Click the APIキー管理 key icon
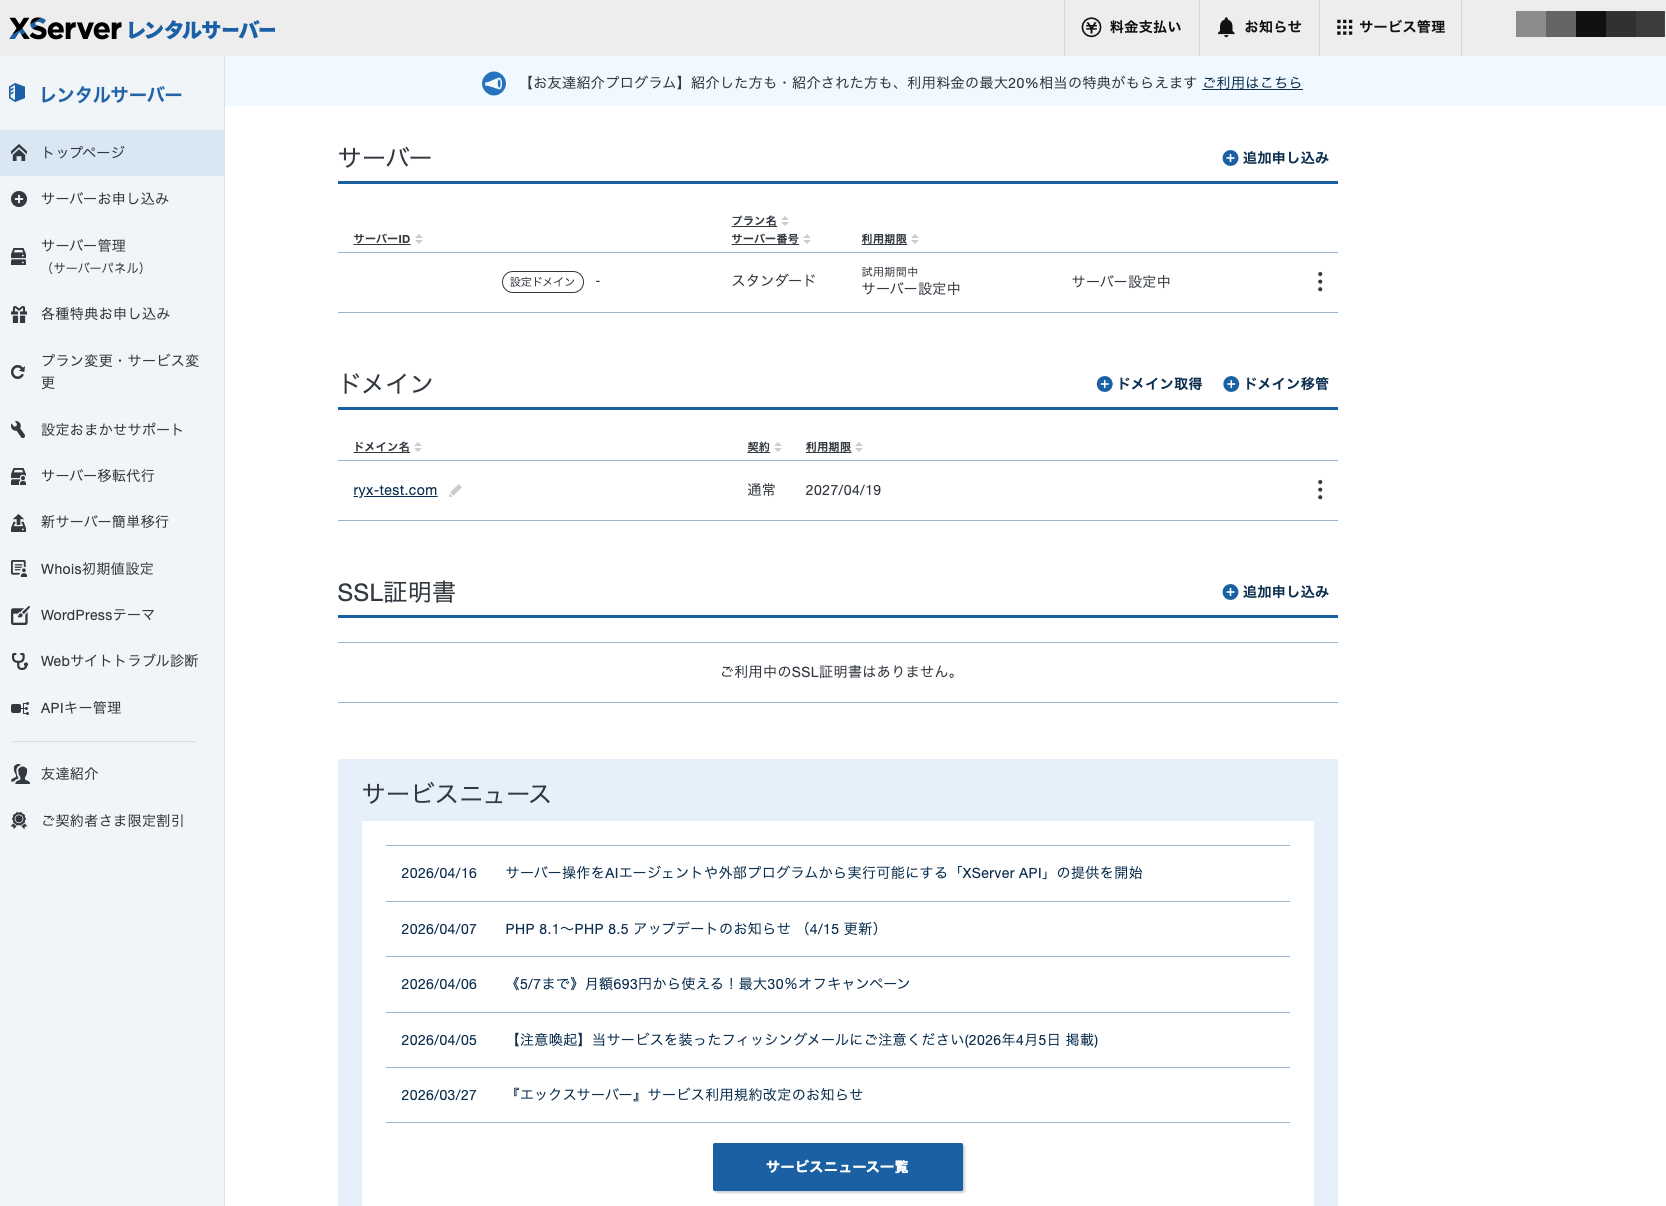Screen dimensions: 1666x1206 [x=19, y=708]
